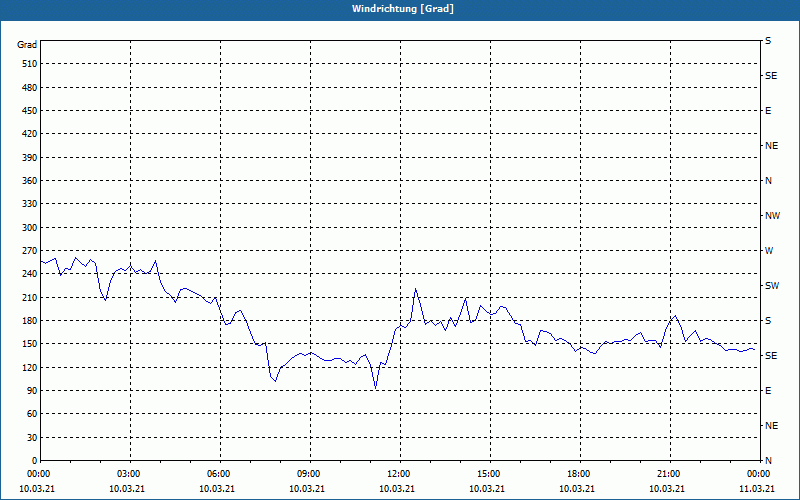Click the 10.03.21 date under 21:00
Screen dimensions: 800x500
click(x=667, y=488)
